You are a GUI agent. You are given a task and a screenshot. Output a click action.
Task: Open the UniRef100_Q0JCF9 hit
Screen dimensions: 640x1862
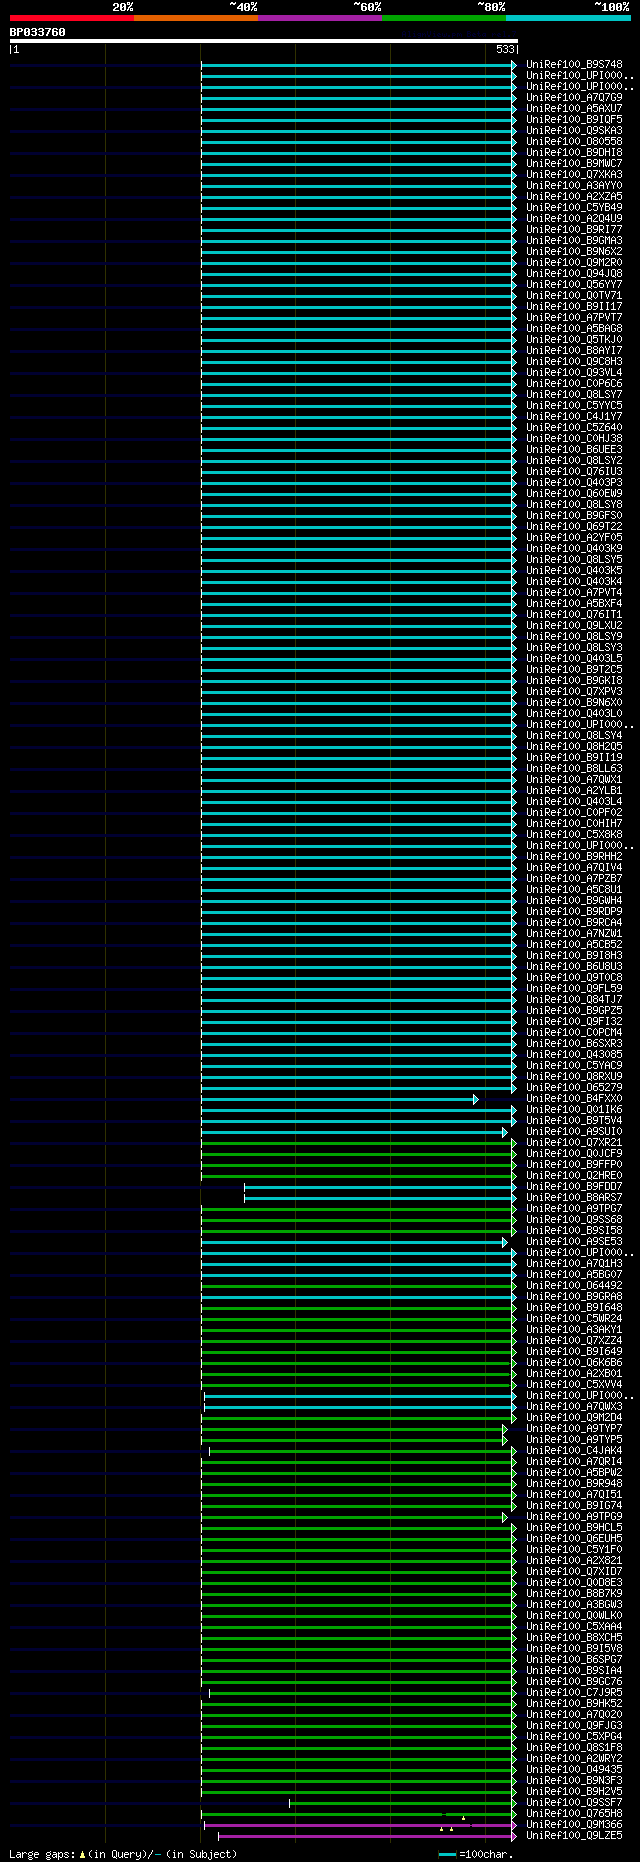click(574, 1154)
